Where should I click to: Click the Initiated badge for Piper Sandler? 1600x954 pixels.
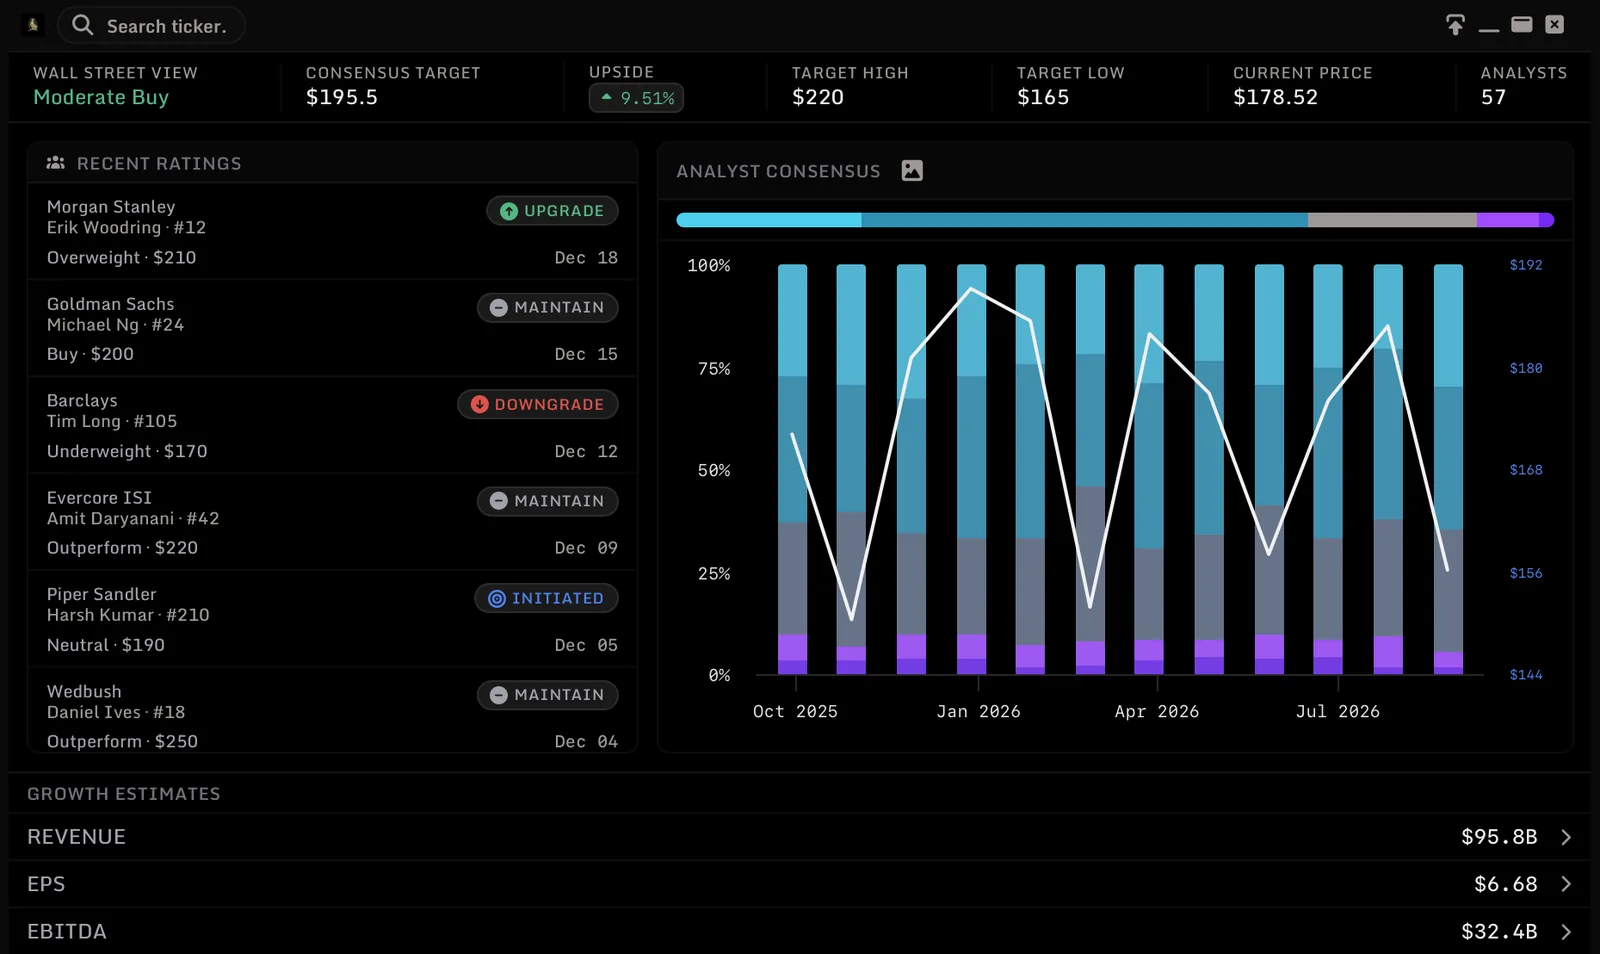click(x=546, y=598)
